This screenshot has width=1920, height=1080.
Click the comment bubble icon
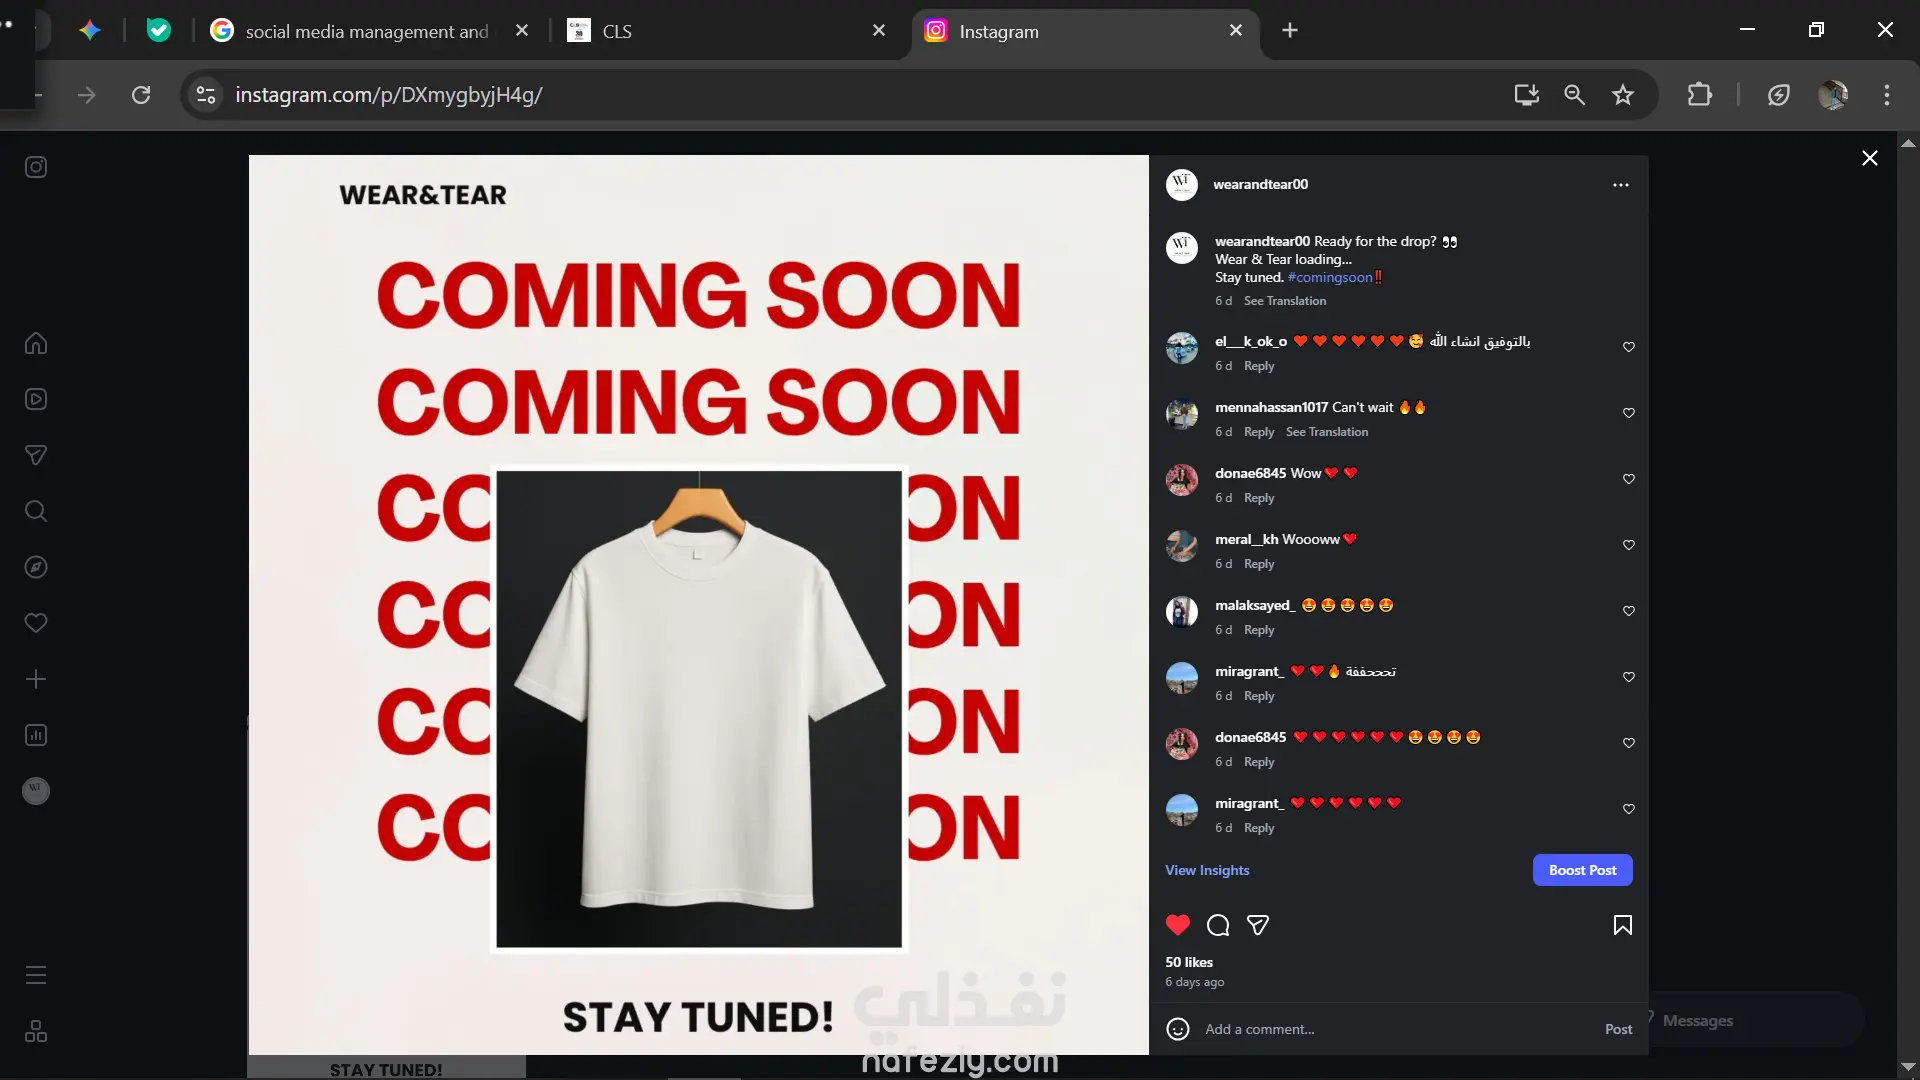tap(1218, 925)
